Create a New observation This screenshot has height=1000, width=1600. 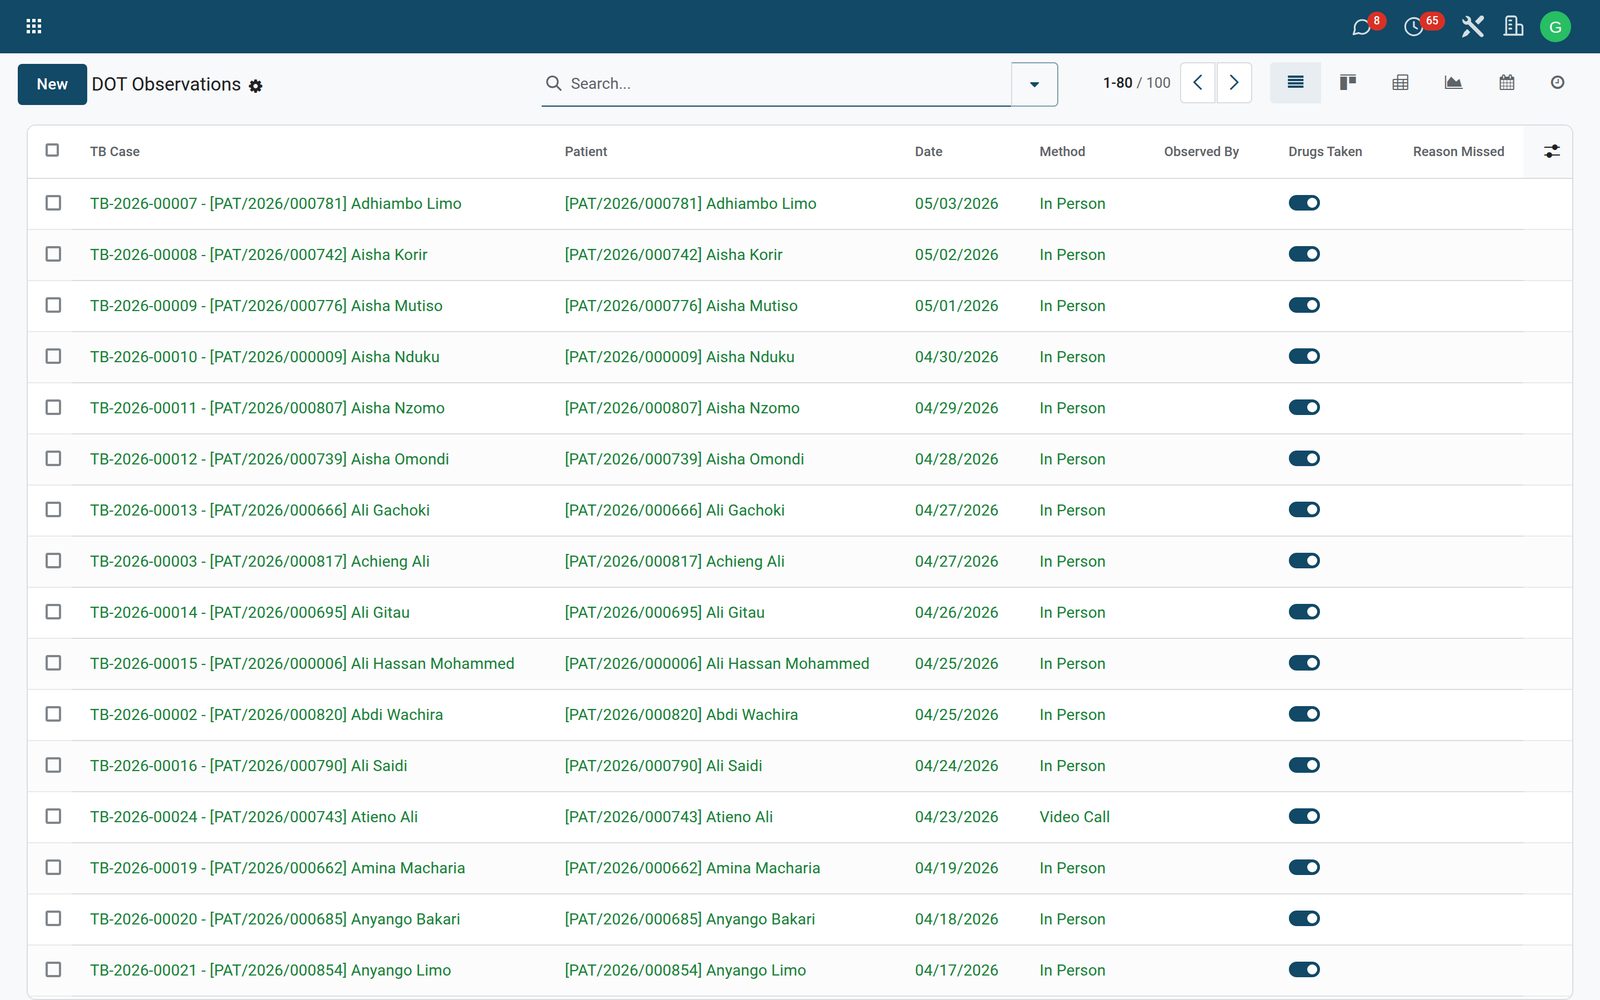pos(52,84)
